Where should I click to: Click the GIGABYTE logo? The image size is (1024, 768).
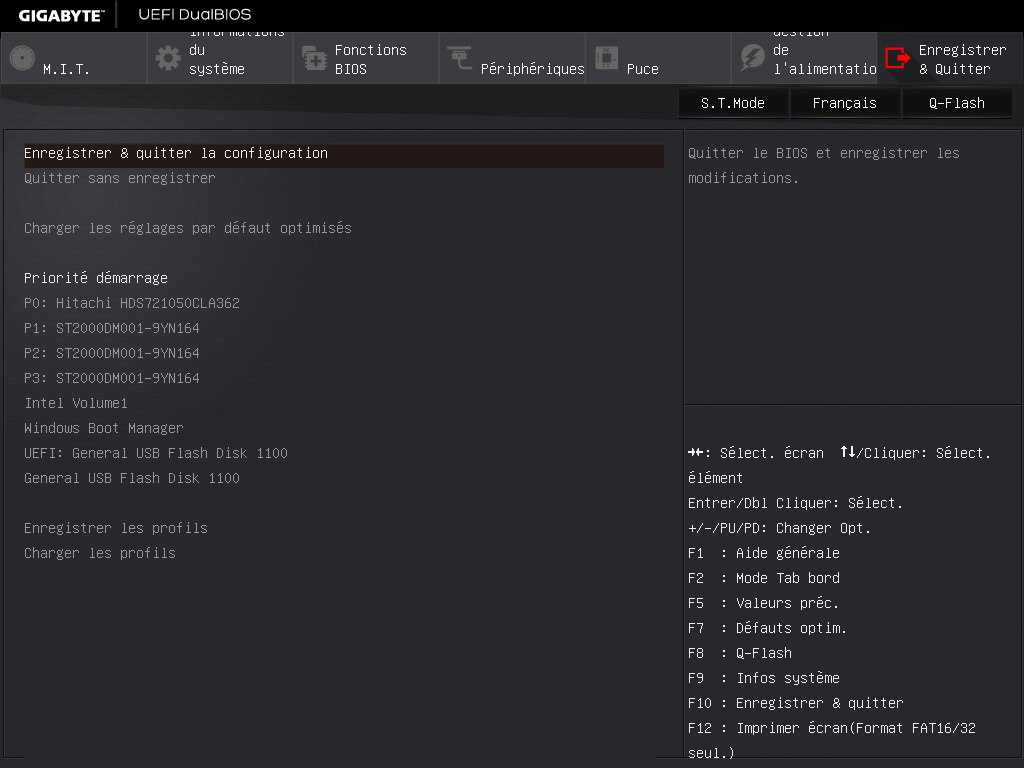point(61,16)
